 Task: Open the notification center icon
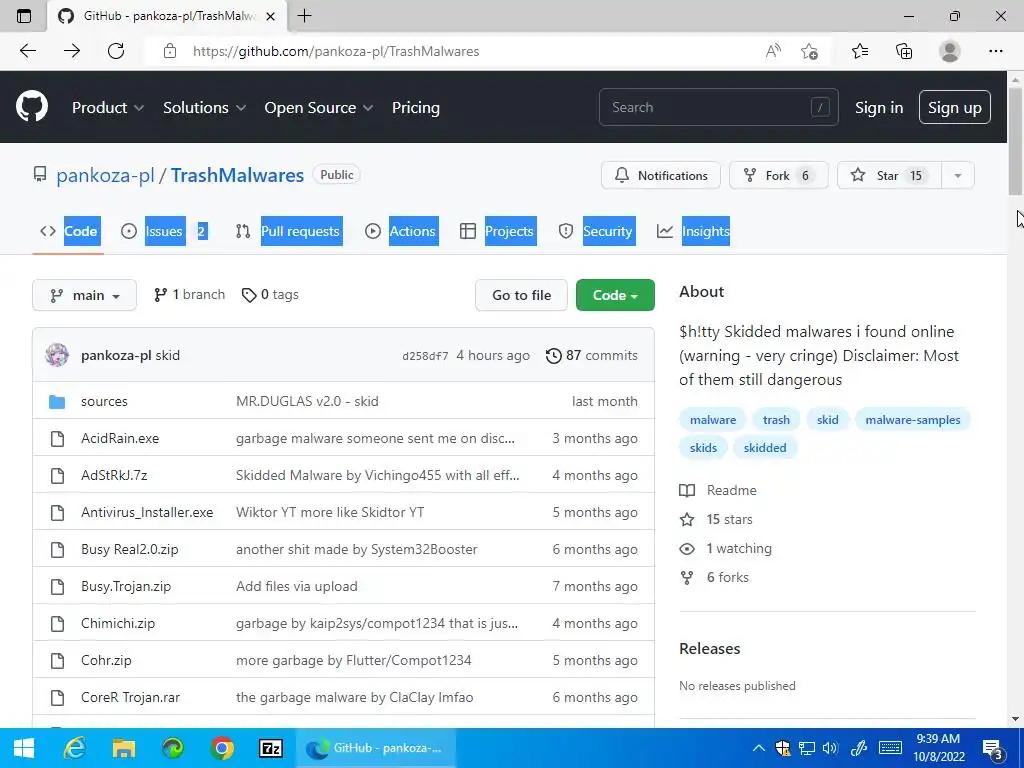coord(992,749)
